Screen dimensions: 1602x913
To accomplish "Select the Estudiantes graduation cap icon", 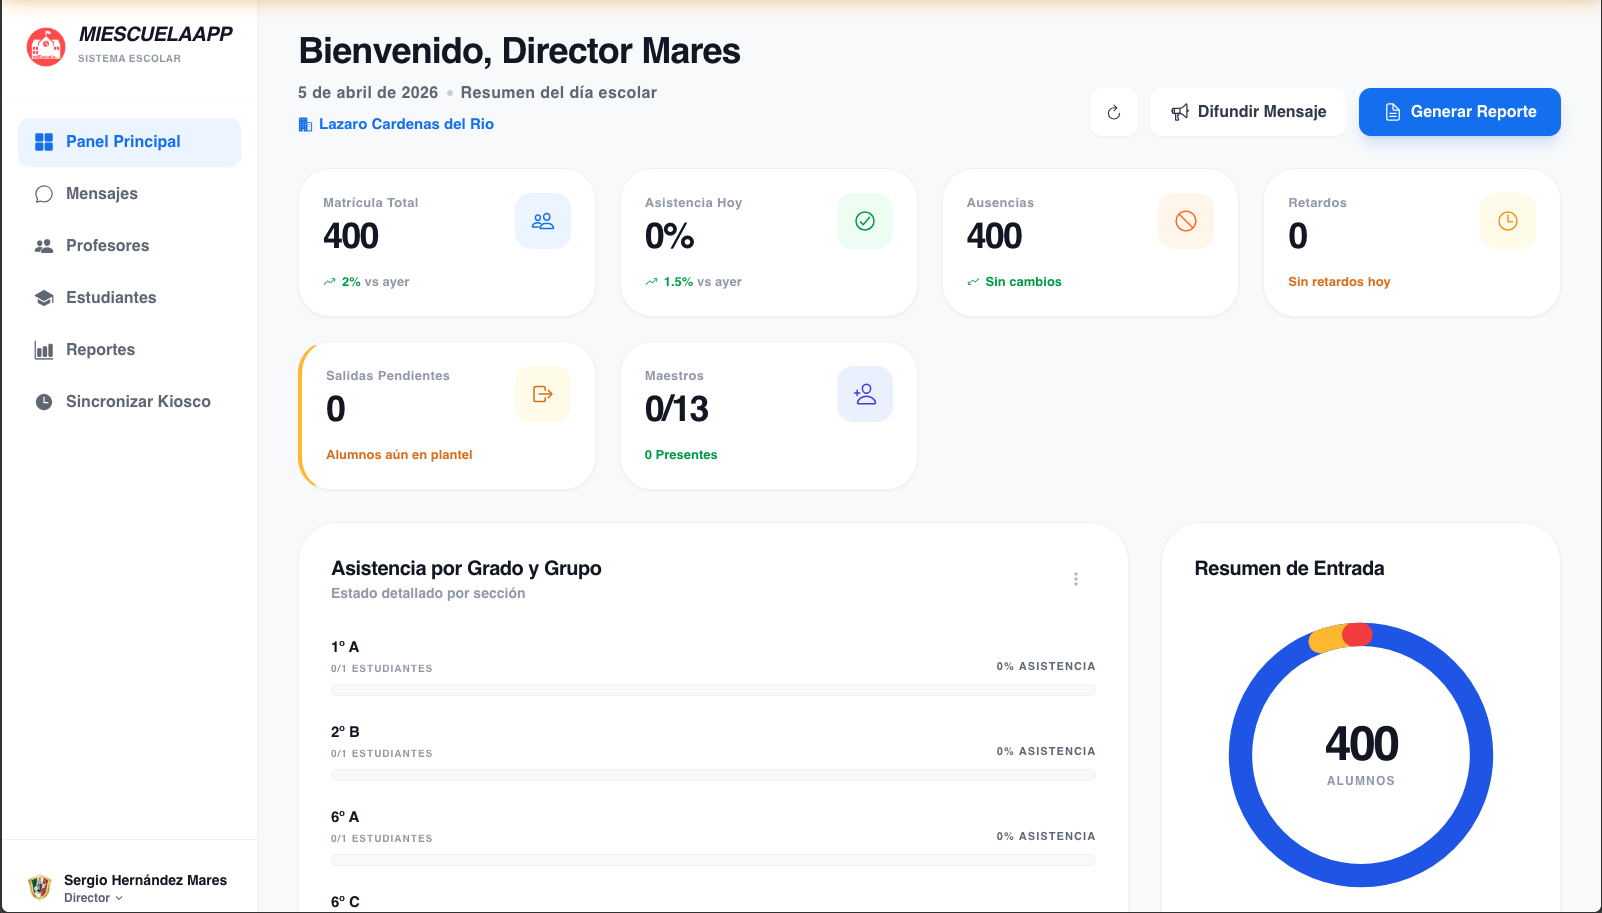I will coord(44,297).
